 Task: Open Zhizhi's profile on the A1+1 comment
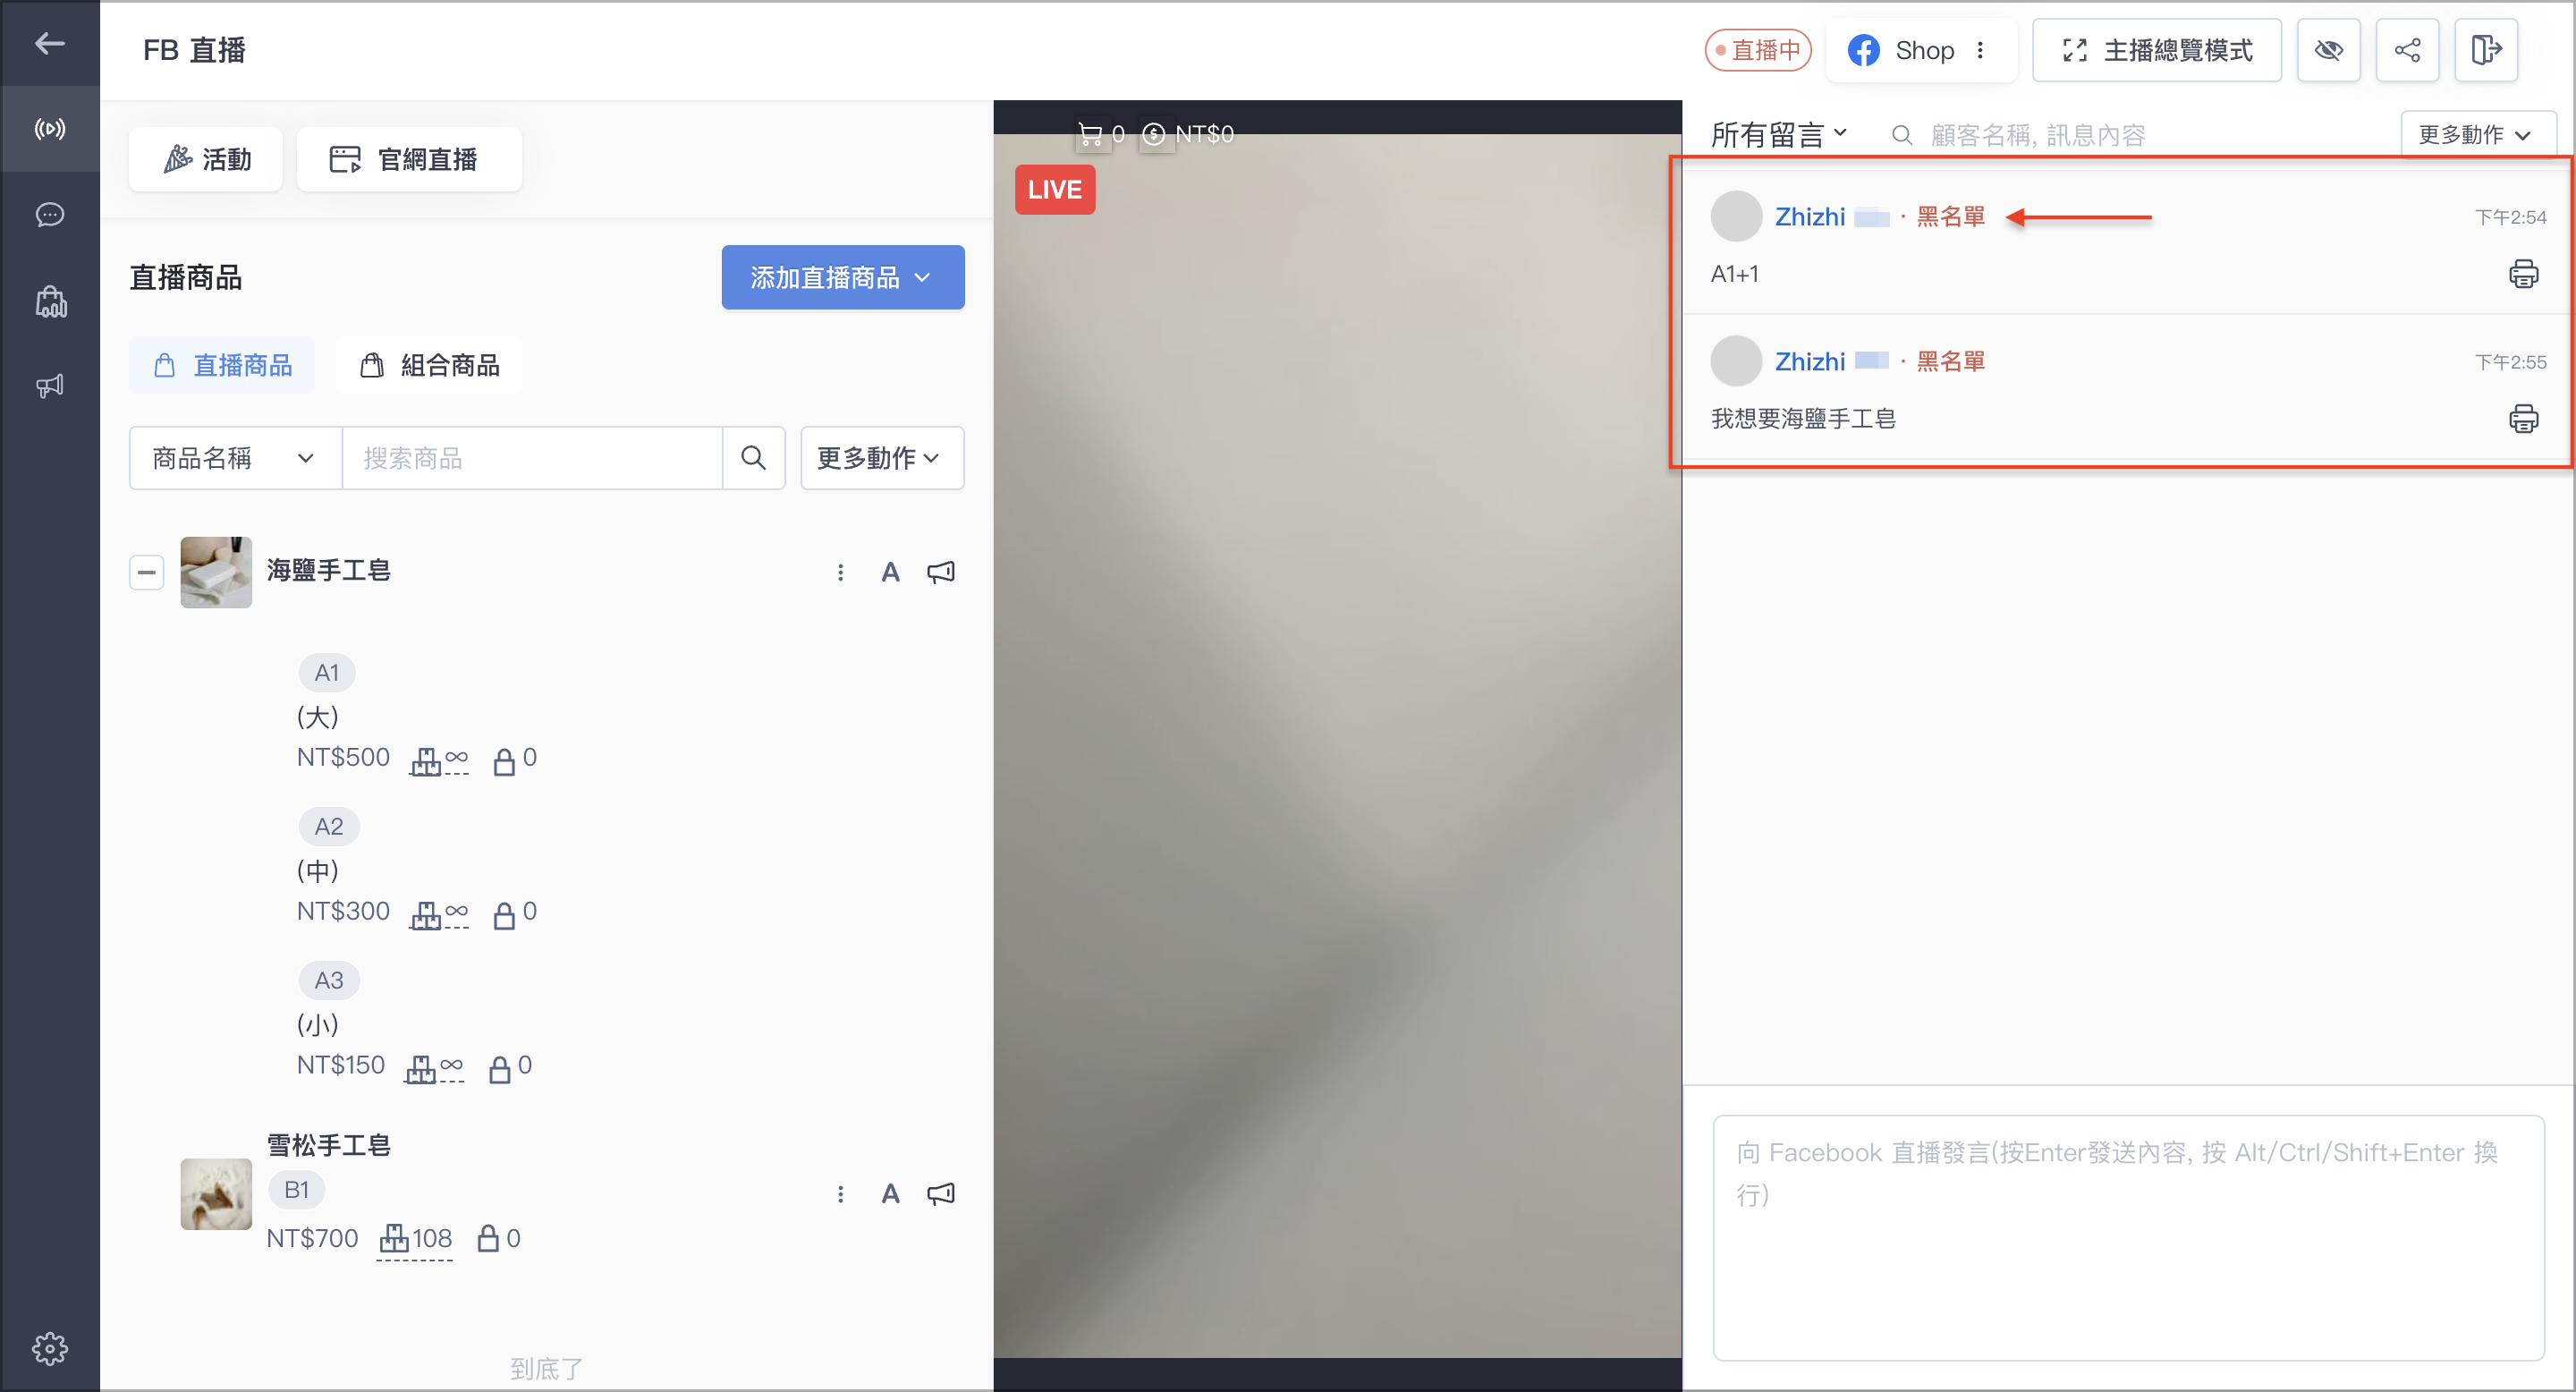click(x=1809, y=217)
